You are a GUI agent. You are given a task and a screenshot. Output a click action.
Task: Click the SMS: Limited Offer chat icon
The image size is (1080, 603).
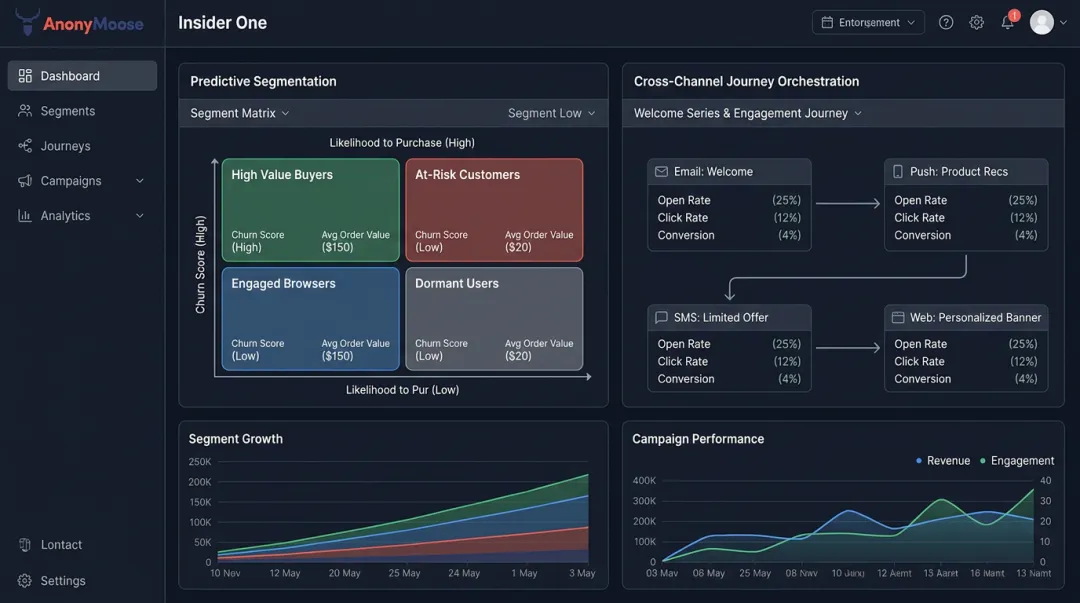point(661,317)
